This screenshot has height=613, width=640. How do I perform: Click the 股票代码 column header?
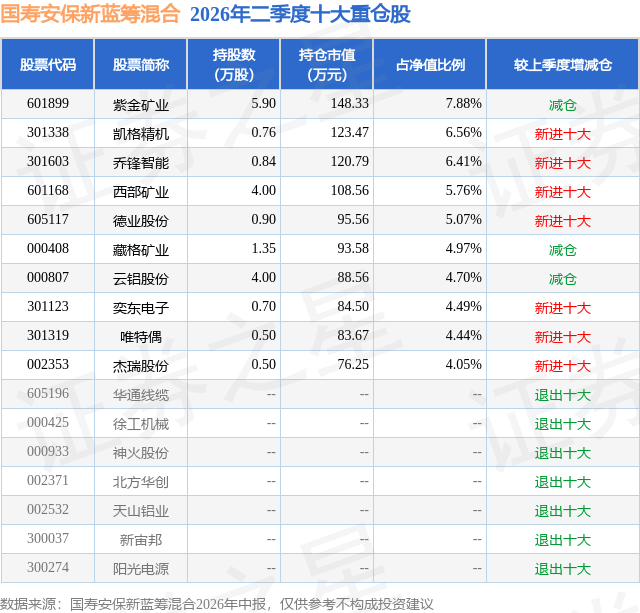tap(48, 64)
